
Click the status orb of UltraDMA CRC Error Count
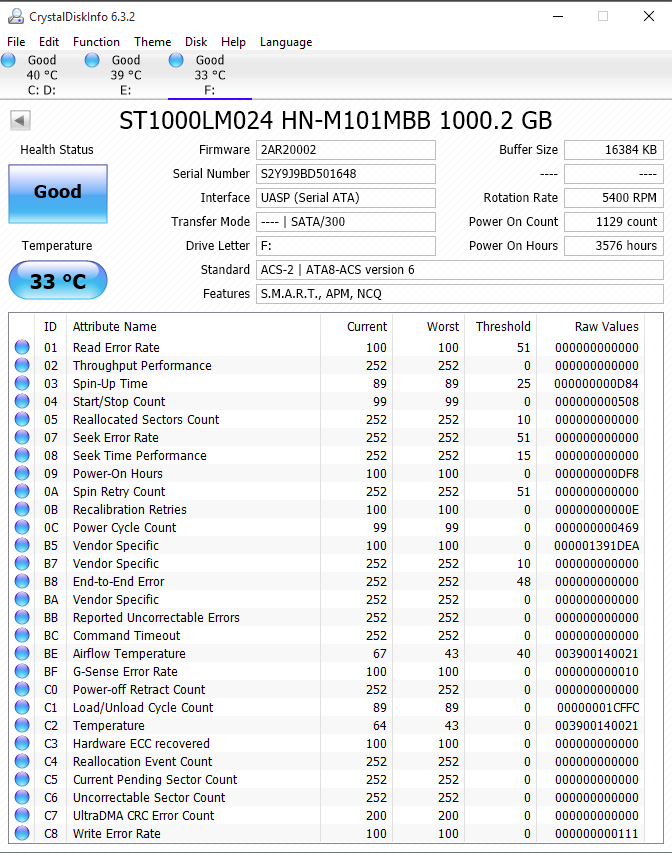tap(22, 815)
